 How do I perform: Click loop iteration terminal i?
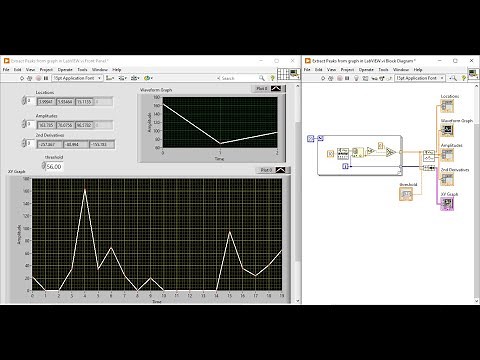[346, 166]
